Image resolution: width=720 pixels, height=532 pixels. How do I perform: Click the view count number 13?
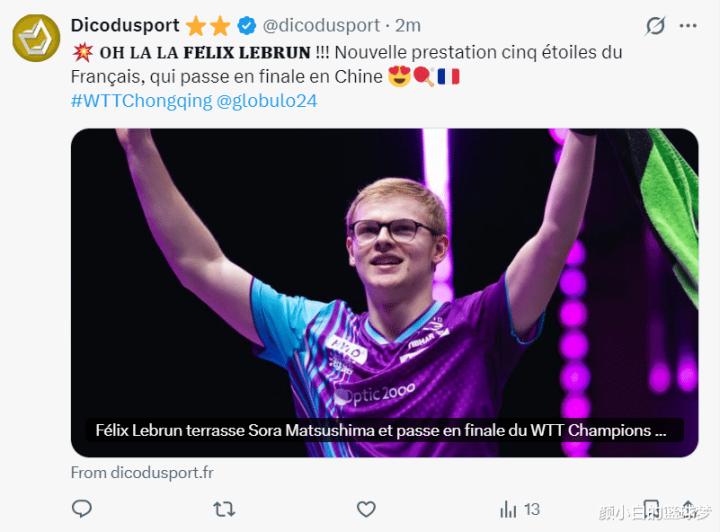point(532,510)
